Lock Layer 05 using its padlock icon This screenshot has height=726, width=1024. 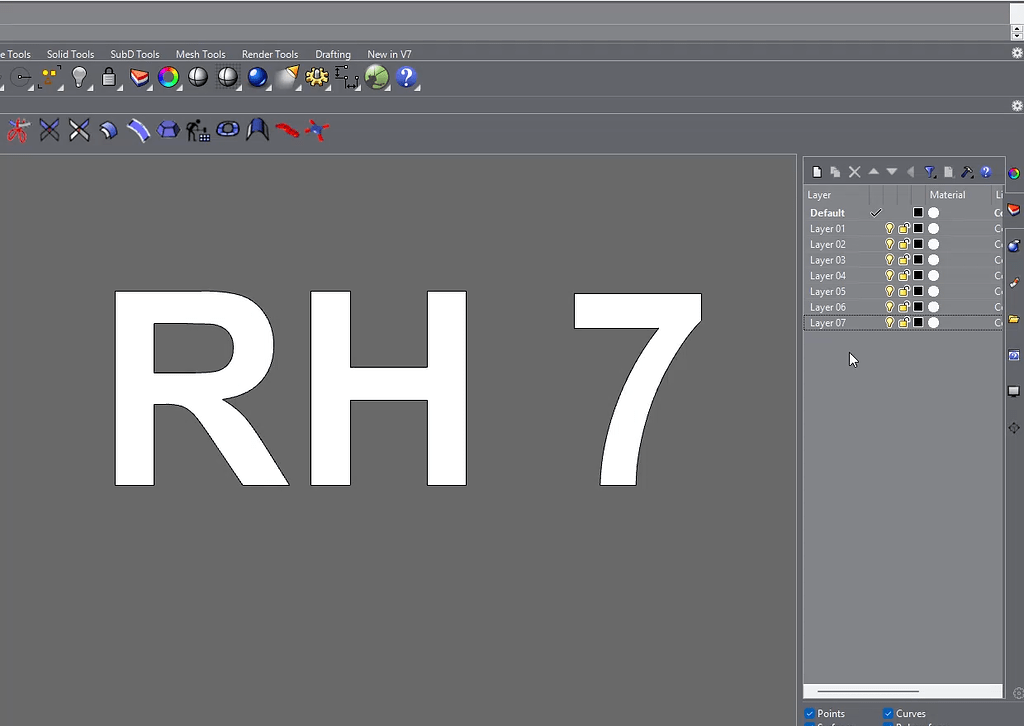point(904,291)
